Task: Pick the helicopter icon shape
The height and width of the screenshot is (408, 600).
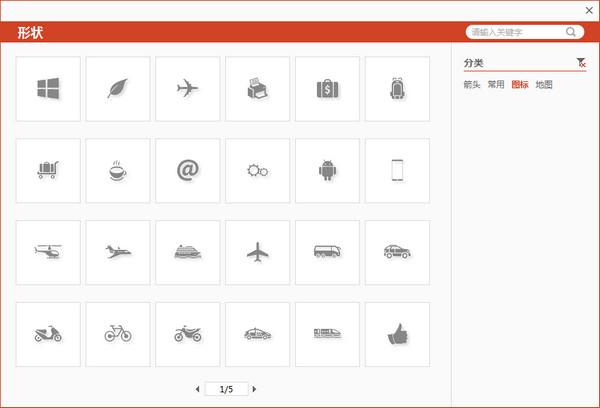Action: pos(48,252)
